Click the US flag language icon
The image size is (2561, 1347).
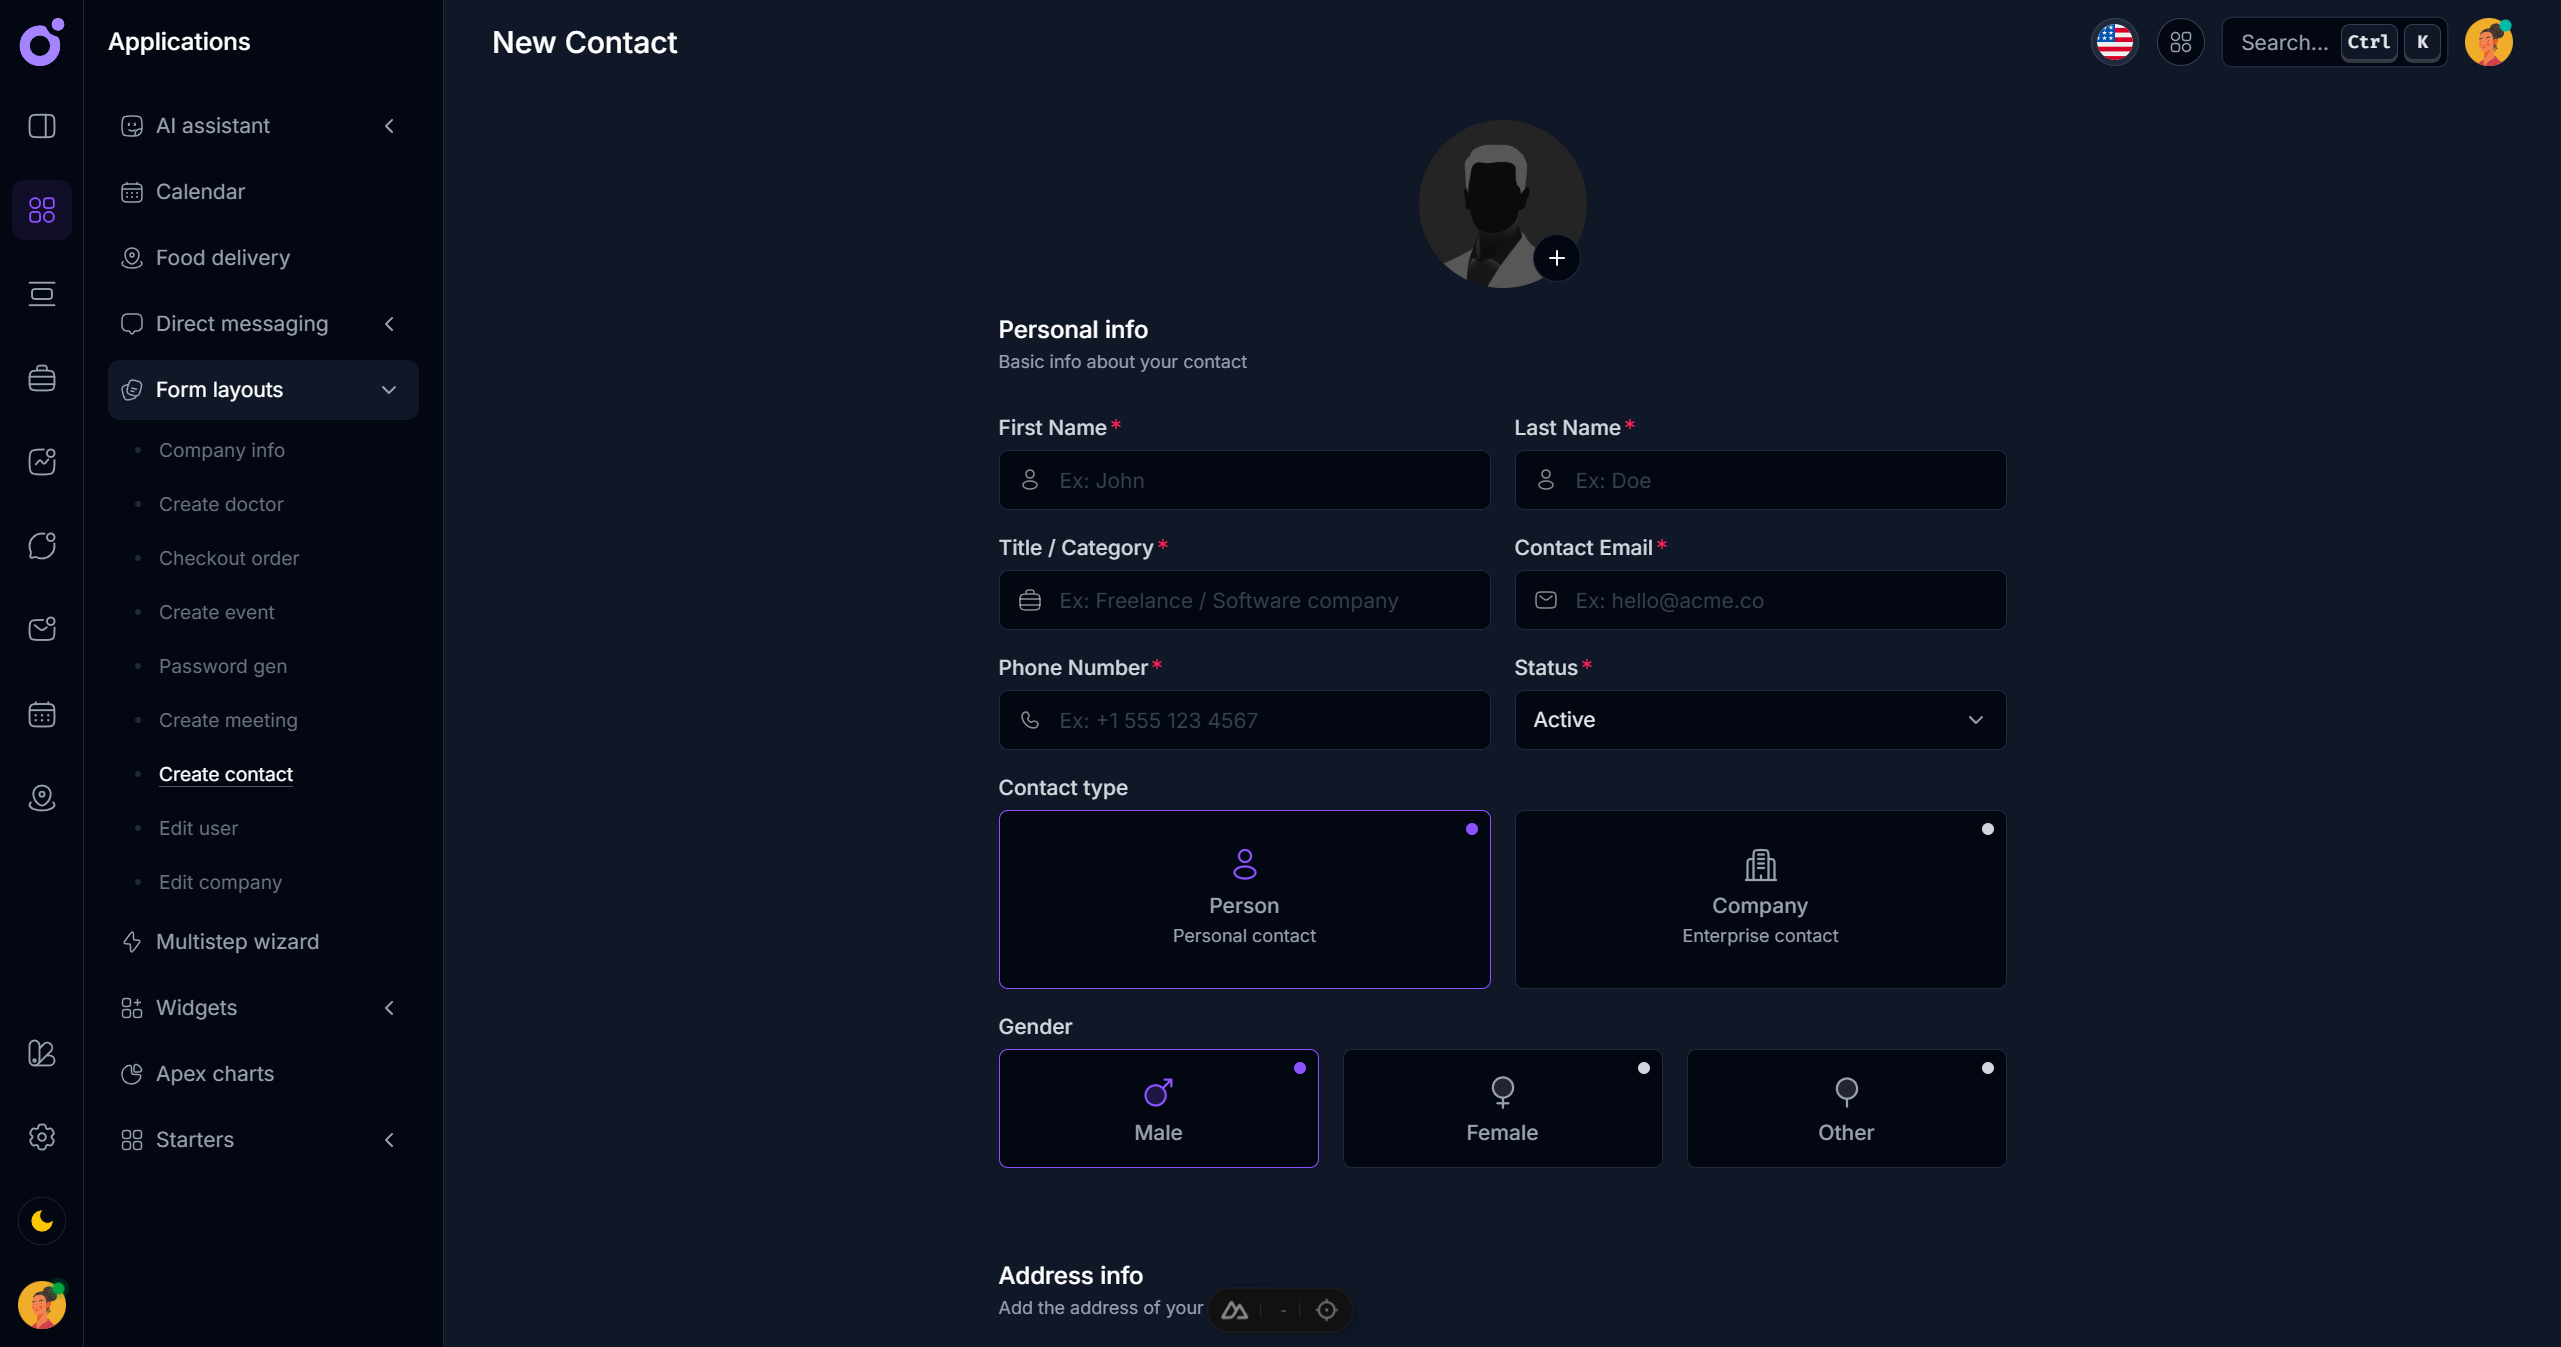tap(2114, 42)
